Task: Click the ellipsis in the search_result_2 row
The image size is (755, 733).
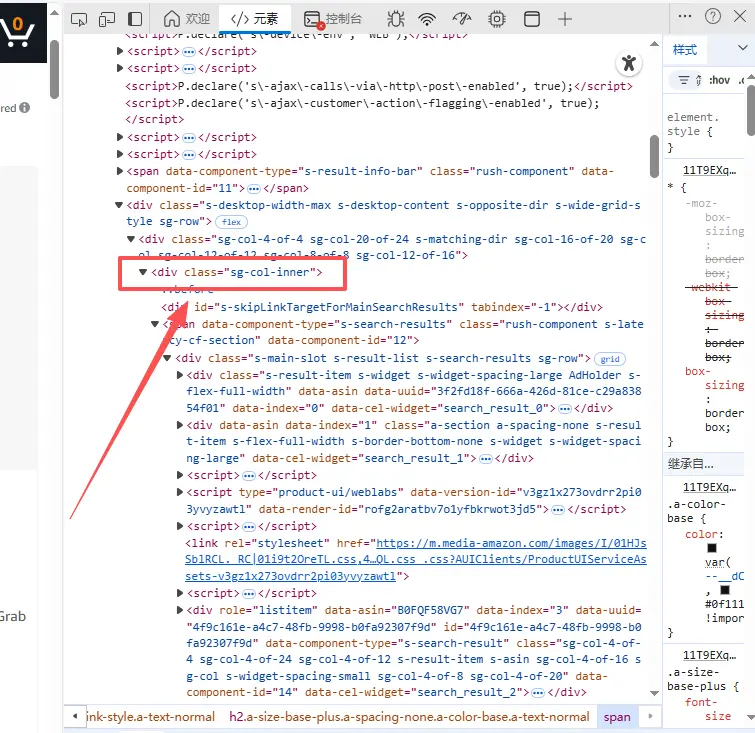Action: 538,693
